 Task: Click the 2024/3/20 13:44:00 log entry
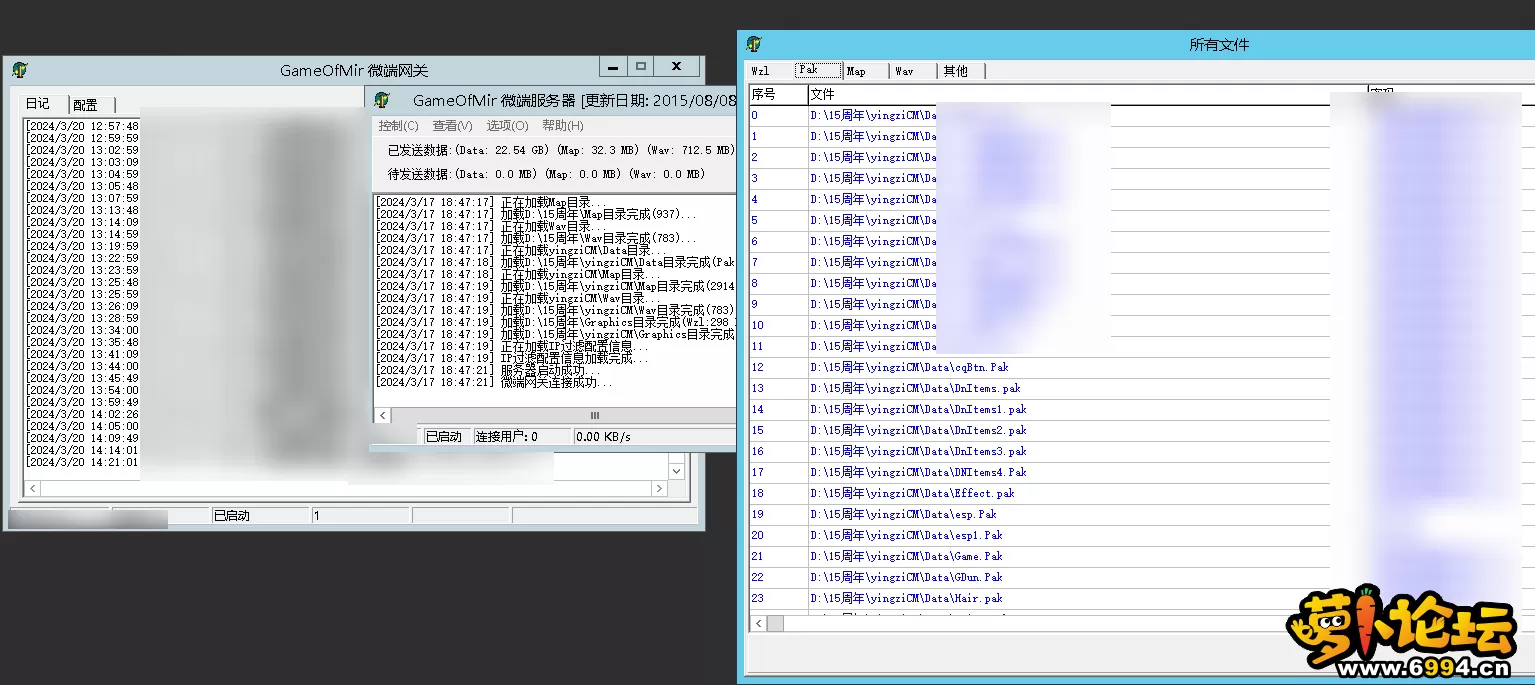click(82, 366)
